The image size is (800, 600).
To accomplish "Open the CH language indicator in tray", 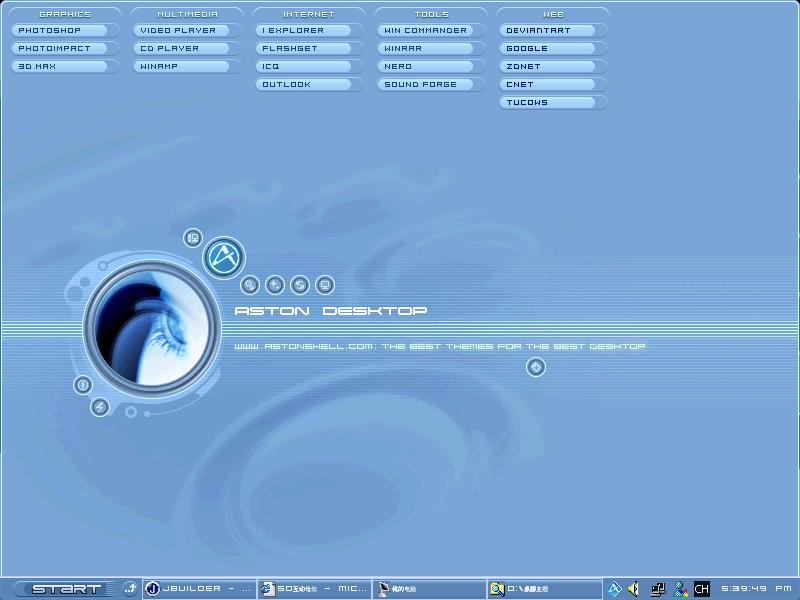I will pyautogui.click(x=701, y=589).
